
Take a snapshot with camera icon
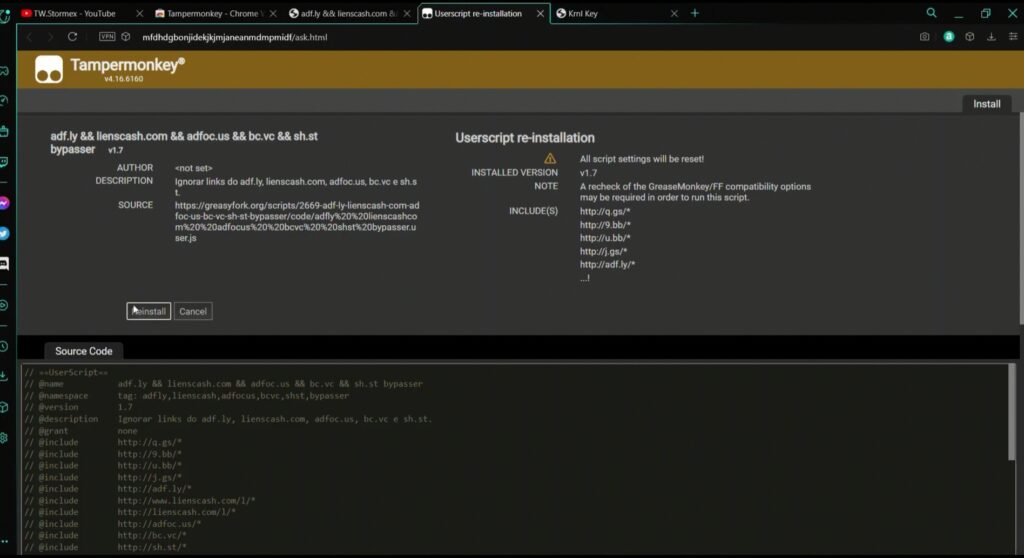tap(925, 37)
